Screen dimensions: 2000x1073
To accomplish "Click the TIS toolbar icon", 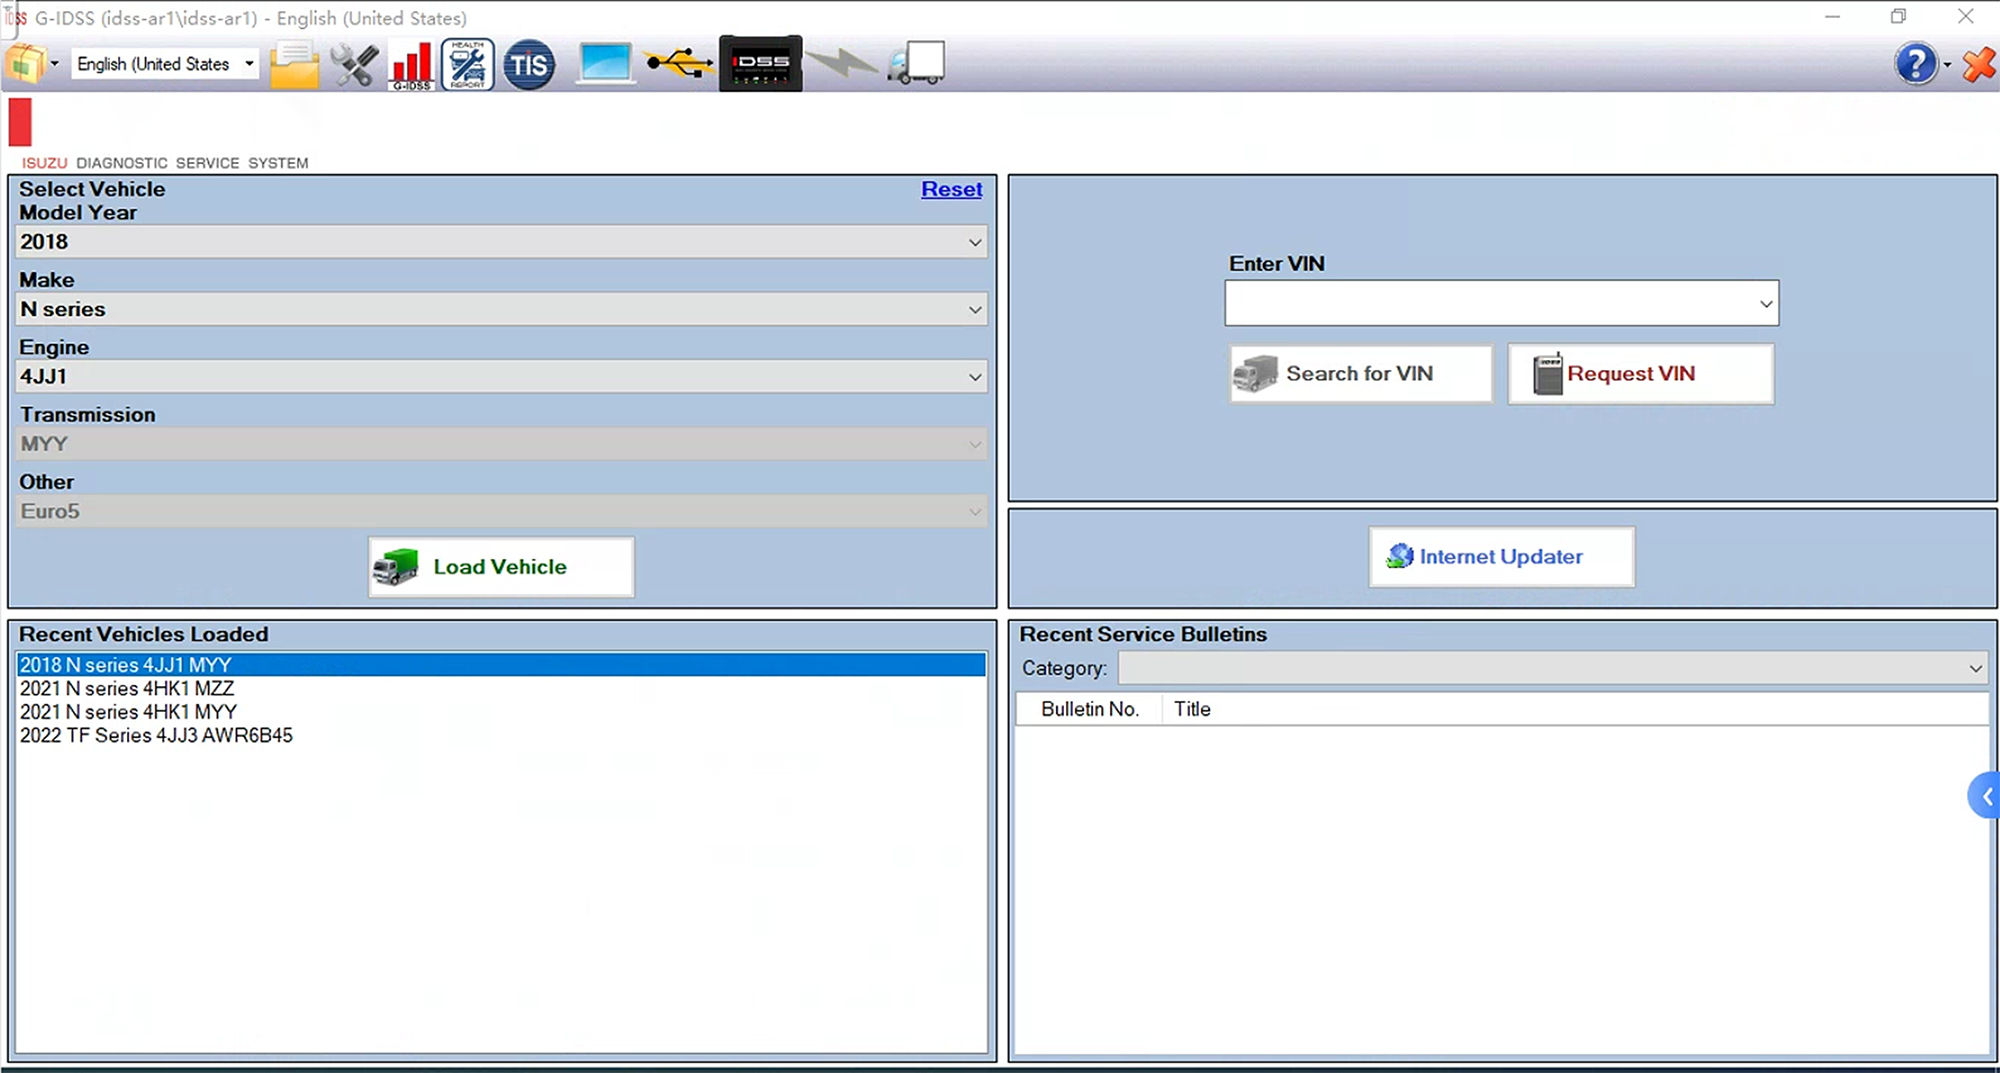I will [528, 65].
